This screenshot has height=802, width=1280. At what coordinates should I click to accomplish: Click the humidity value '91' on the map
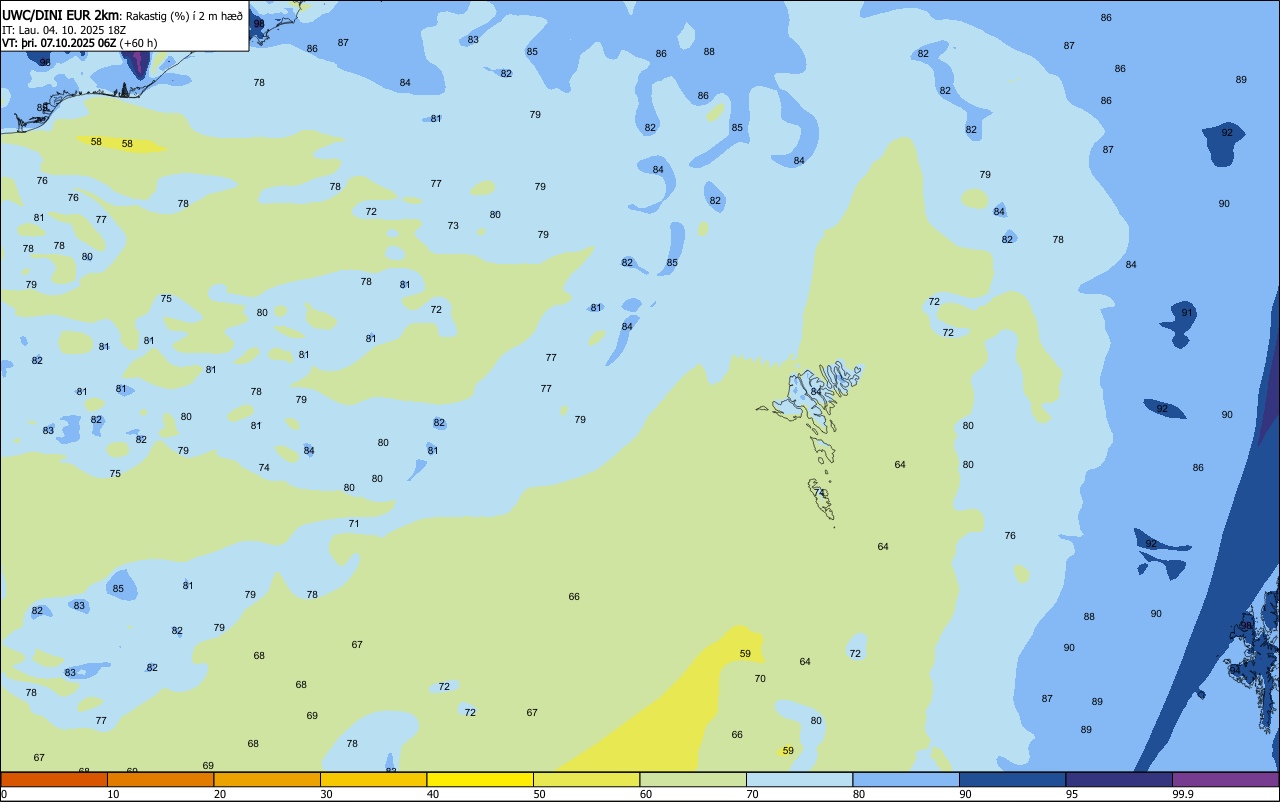click(1187, 313)
